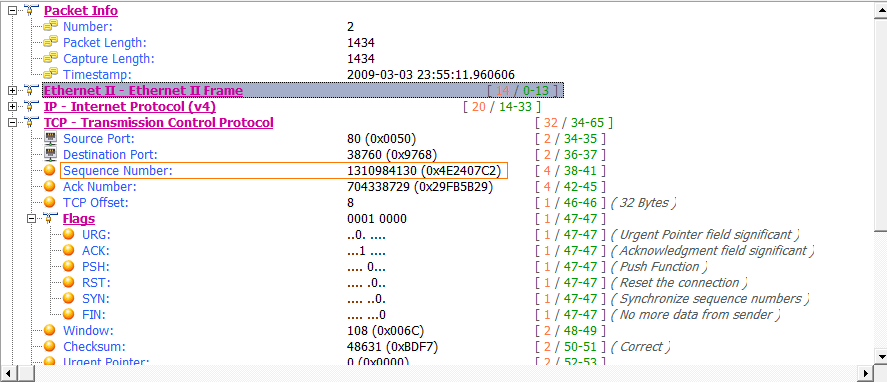Select the Window row label
Image resolution: width=887 pixels, height=383 pixels.
pyautogui.click(x=88, y=330)
